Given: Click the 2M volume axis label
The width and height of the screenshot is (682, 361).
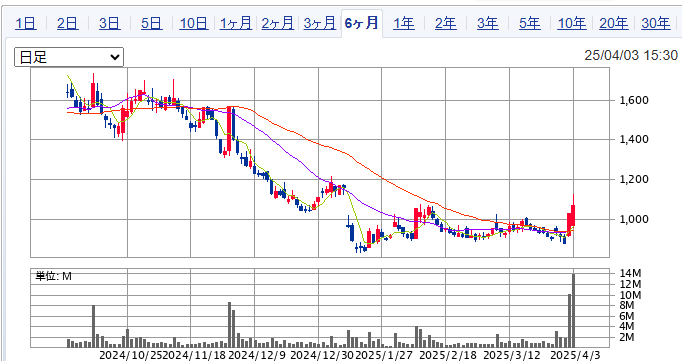Looking at the screenshot, I should (627, 337).
